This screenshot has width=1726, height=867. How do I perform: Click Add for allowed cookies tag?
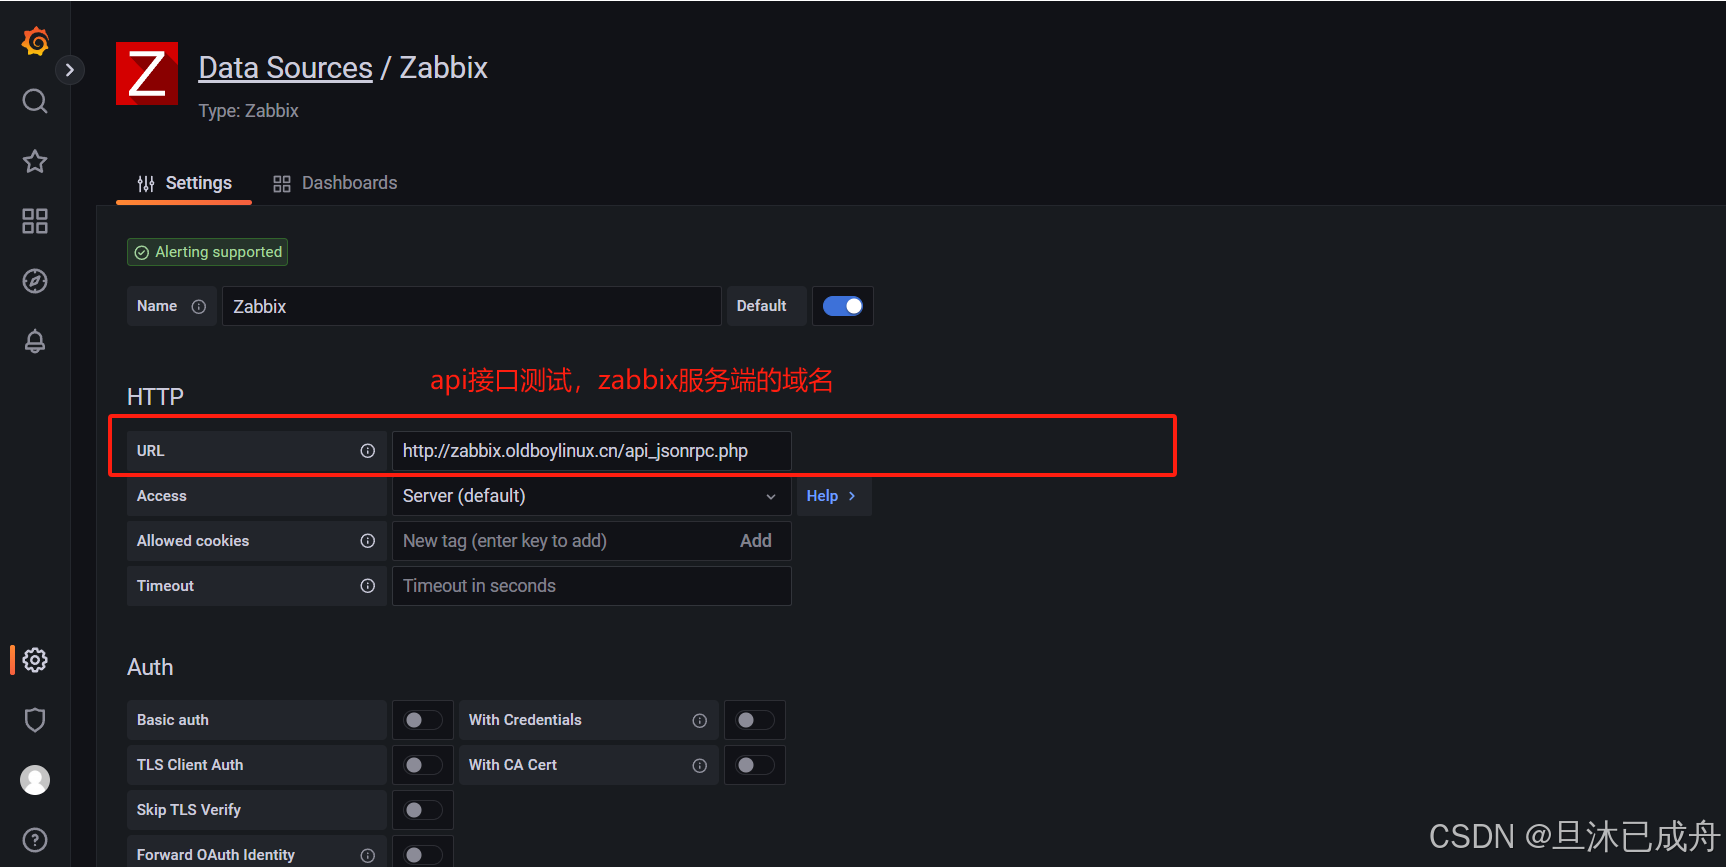(x=756, y=541)
